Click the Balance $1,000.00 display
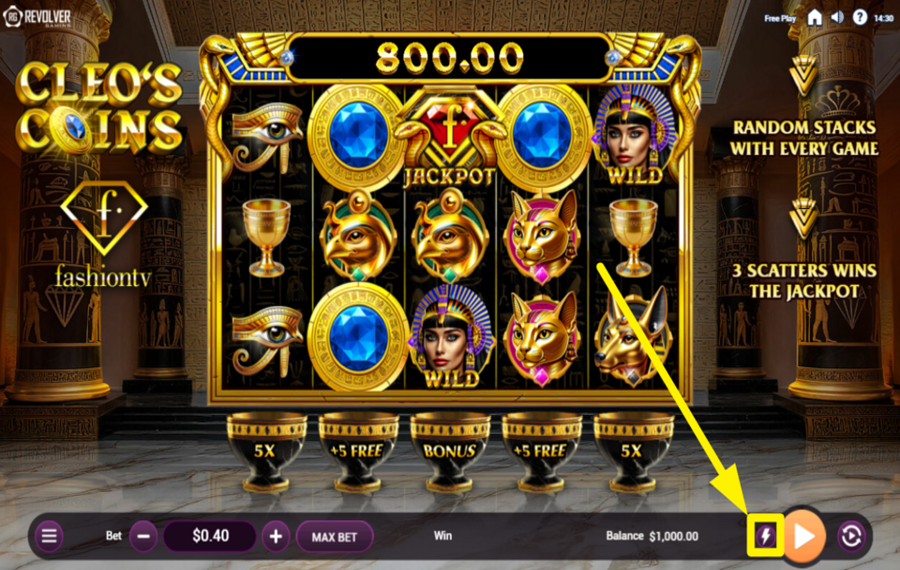 (x=652, y=536)
